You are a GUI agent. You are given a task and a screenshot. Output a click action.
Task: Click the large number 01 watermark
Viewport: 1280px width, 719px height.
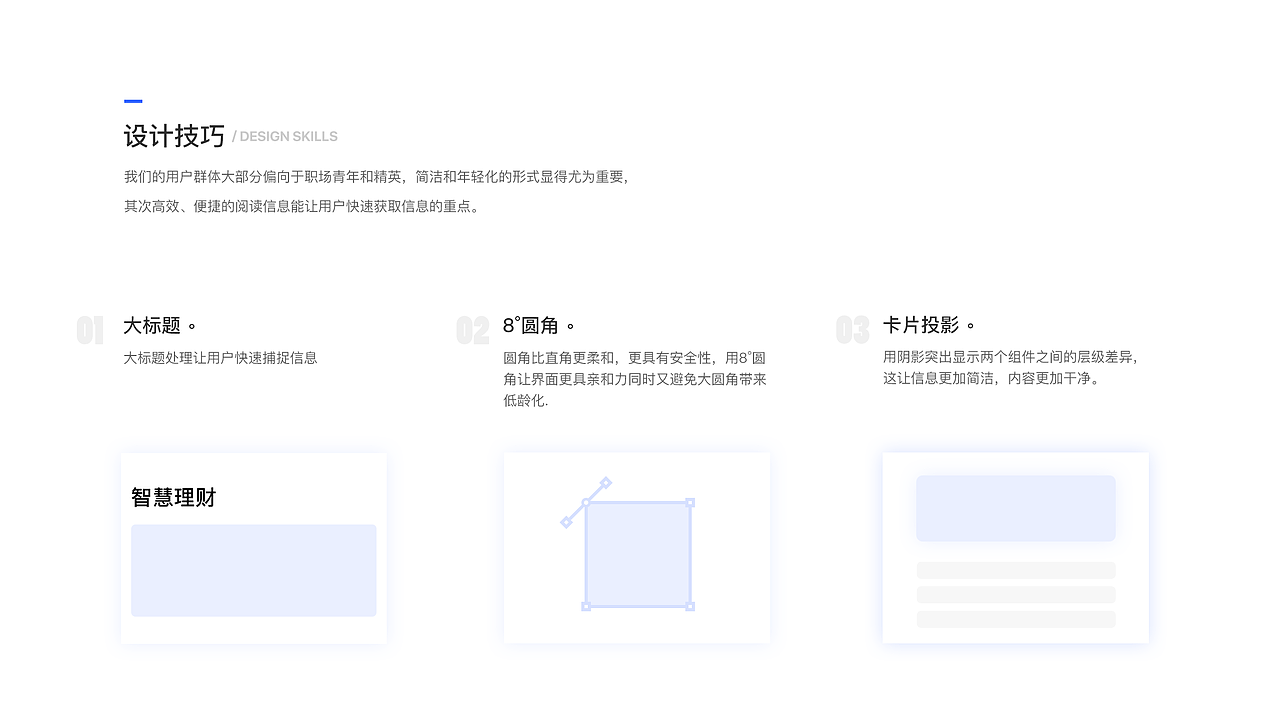point(89,330)
